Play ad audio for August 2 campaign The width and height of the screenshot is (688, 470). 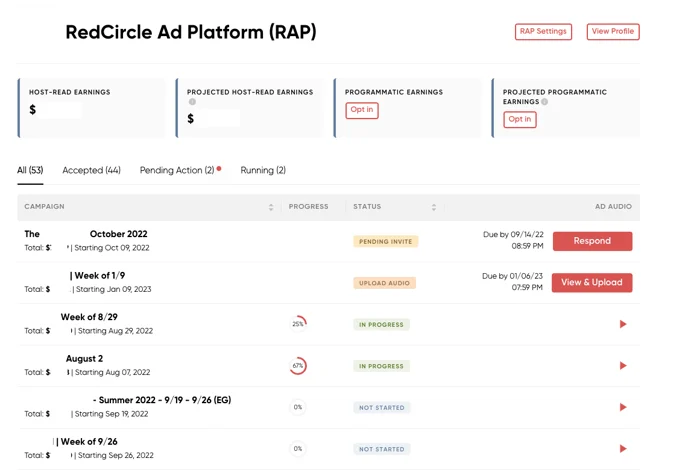pos(623,366)
